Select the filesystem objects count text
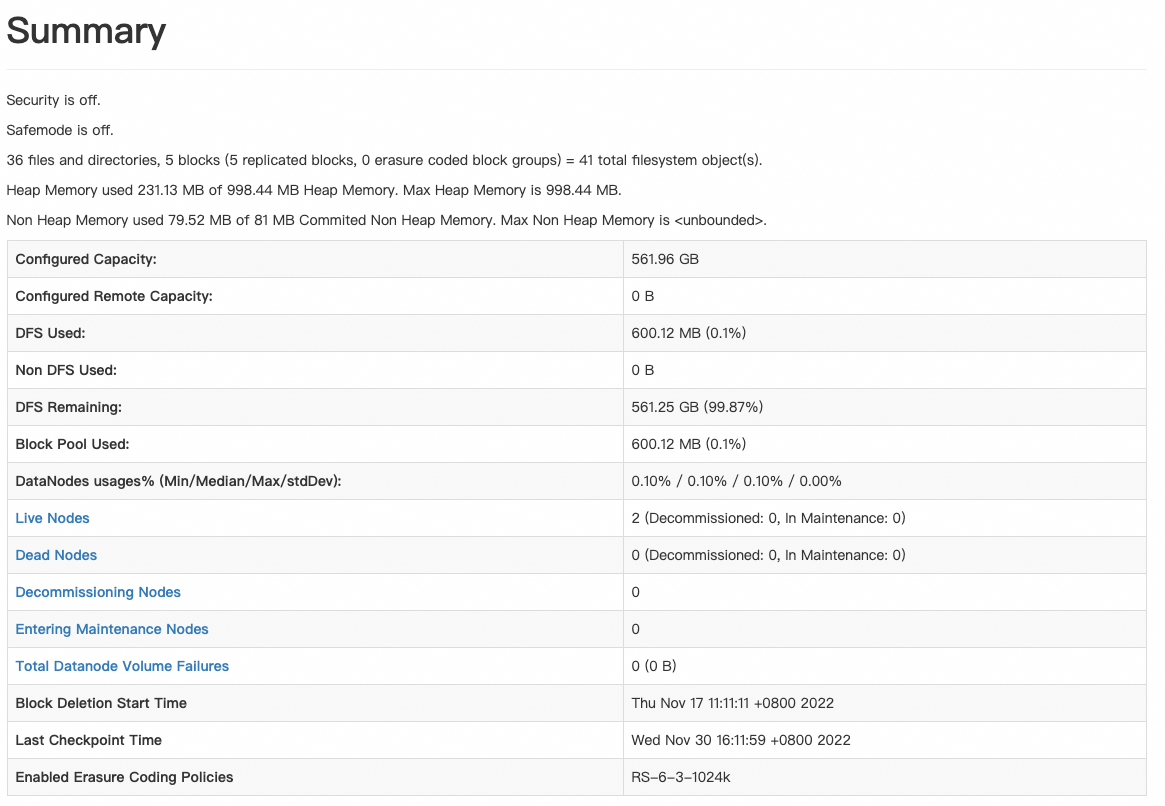This screenshot has width=1165, height=806. (x=385, y=159)
